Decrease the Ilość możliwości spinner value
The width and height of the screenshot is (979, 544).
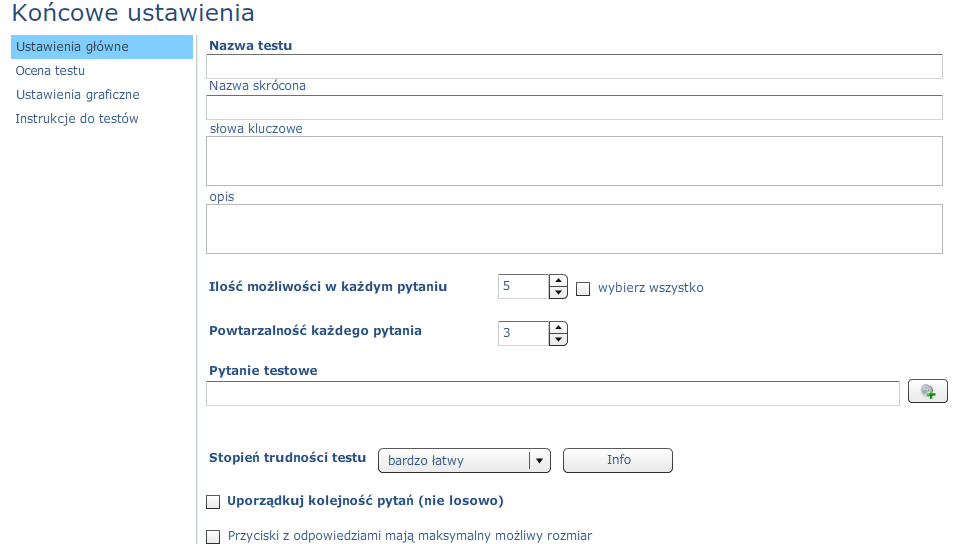click(x=558, y=292)
